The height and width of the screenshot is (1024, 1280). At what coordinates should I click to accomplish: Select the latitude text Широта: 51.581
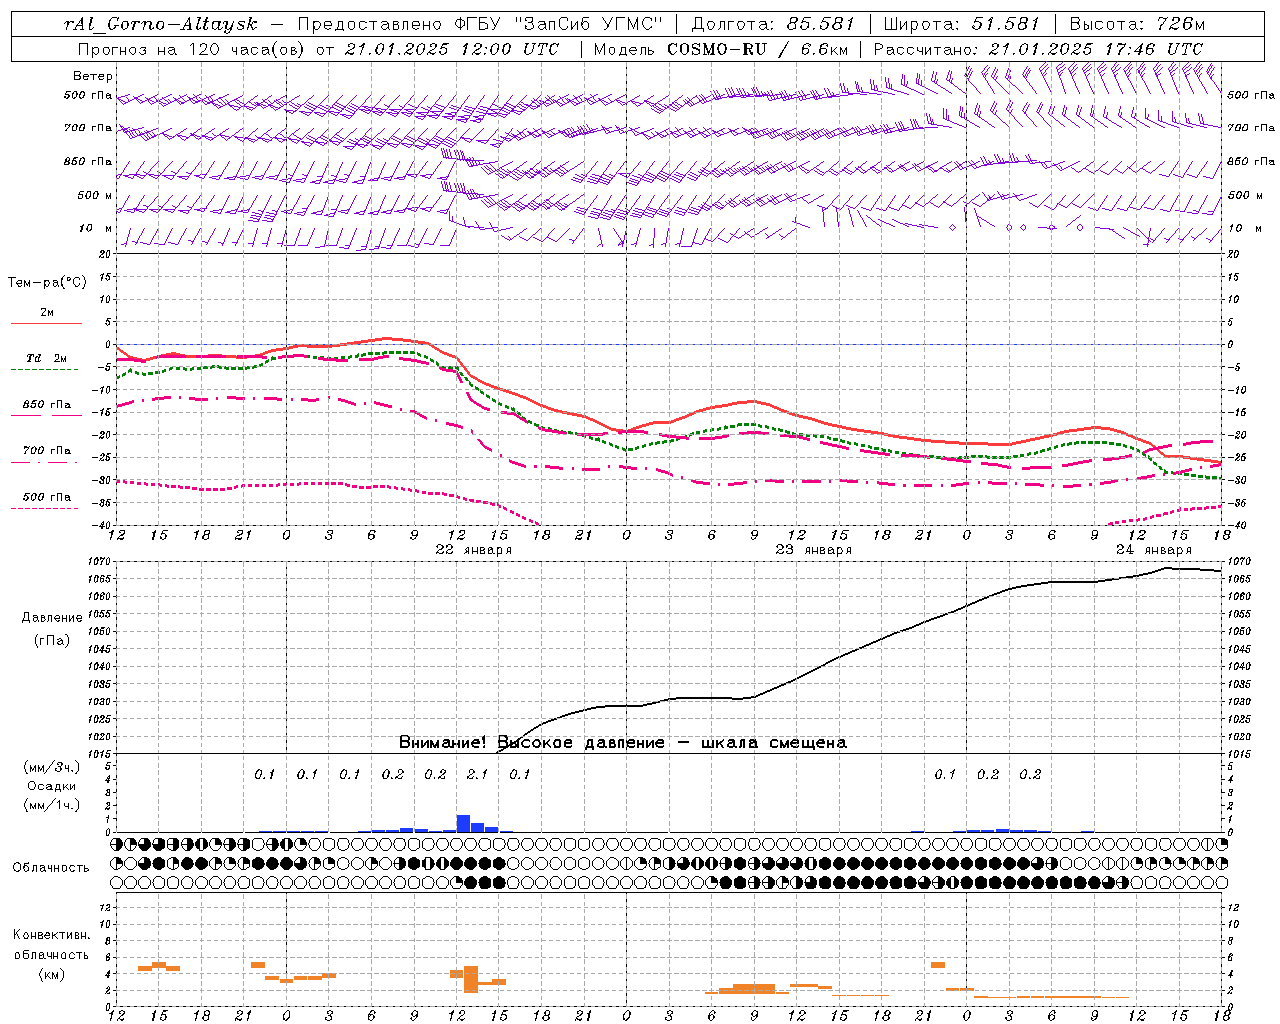pos(961,24)
